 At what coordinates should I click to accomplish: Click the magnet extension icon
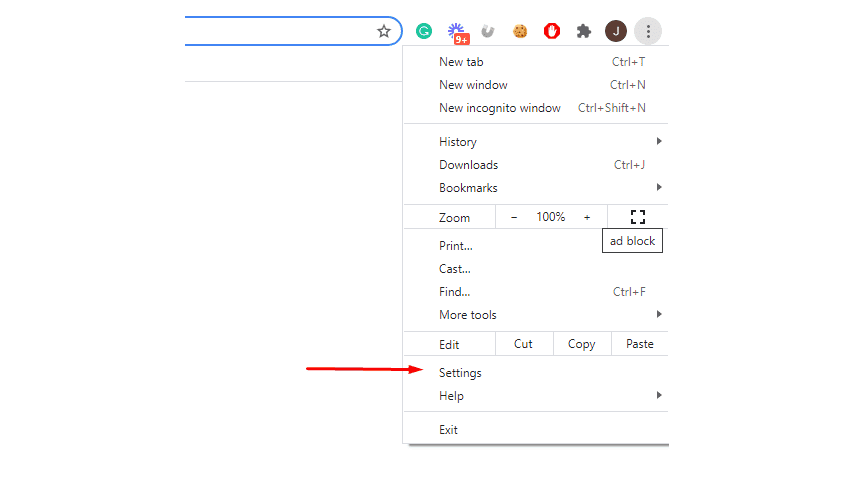(488, 31)
